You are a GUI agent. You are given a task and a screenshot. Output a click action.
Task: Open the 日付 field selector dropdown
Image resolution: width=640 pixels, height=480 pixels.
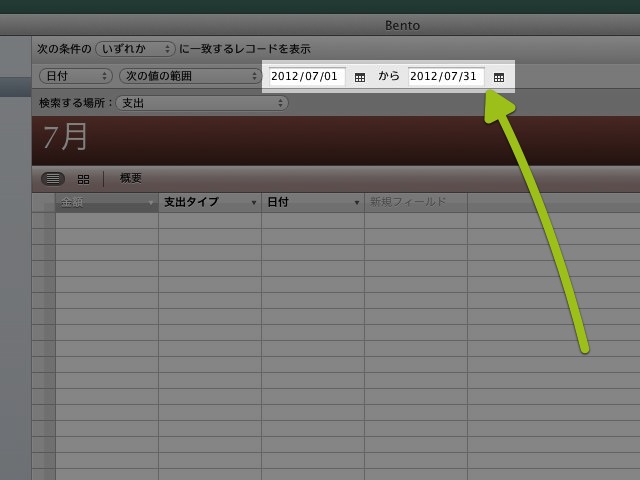coord(76,76)
